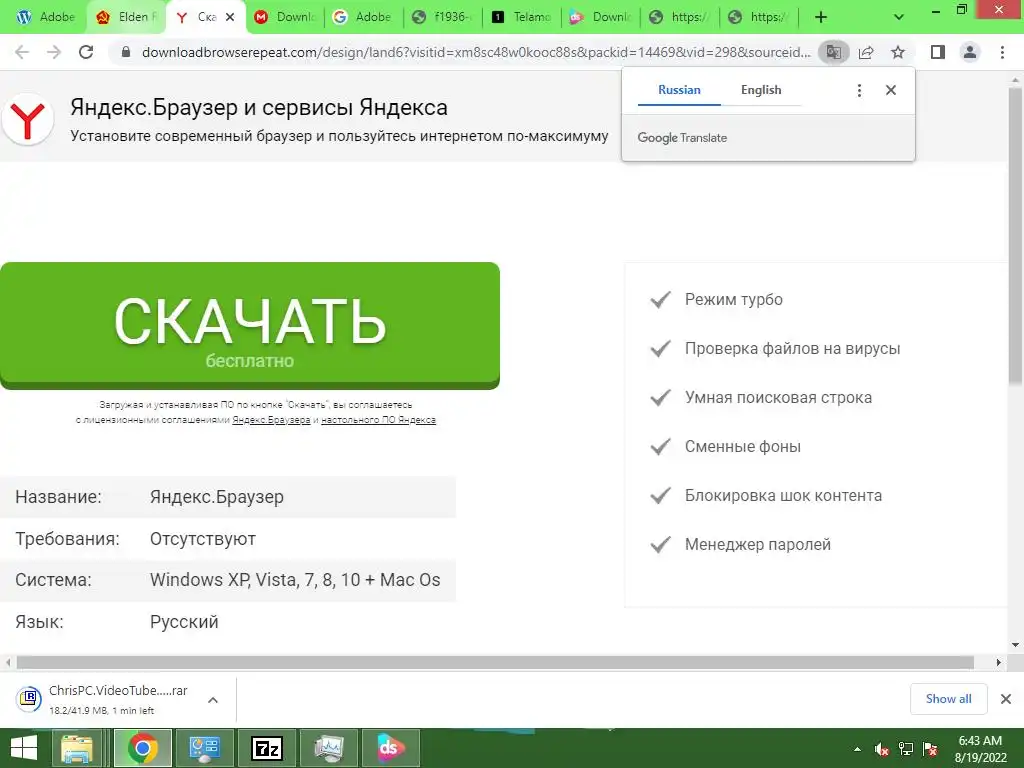Close the Google Translate popup

point(891,90)
